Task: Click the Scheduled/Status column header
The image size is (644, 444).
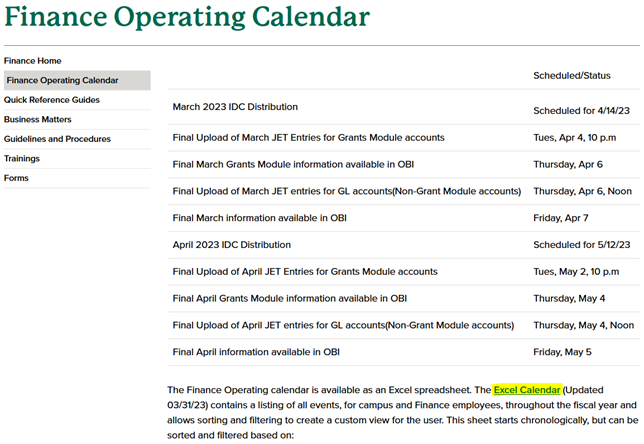Action: 574,76
